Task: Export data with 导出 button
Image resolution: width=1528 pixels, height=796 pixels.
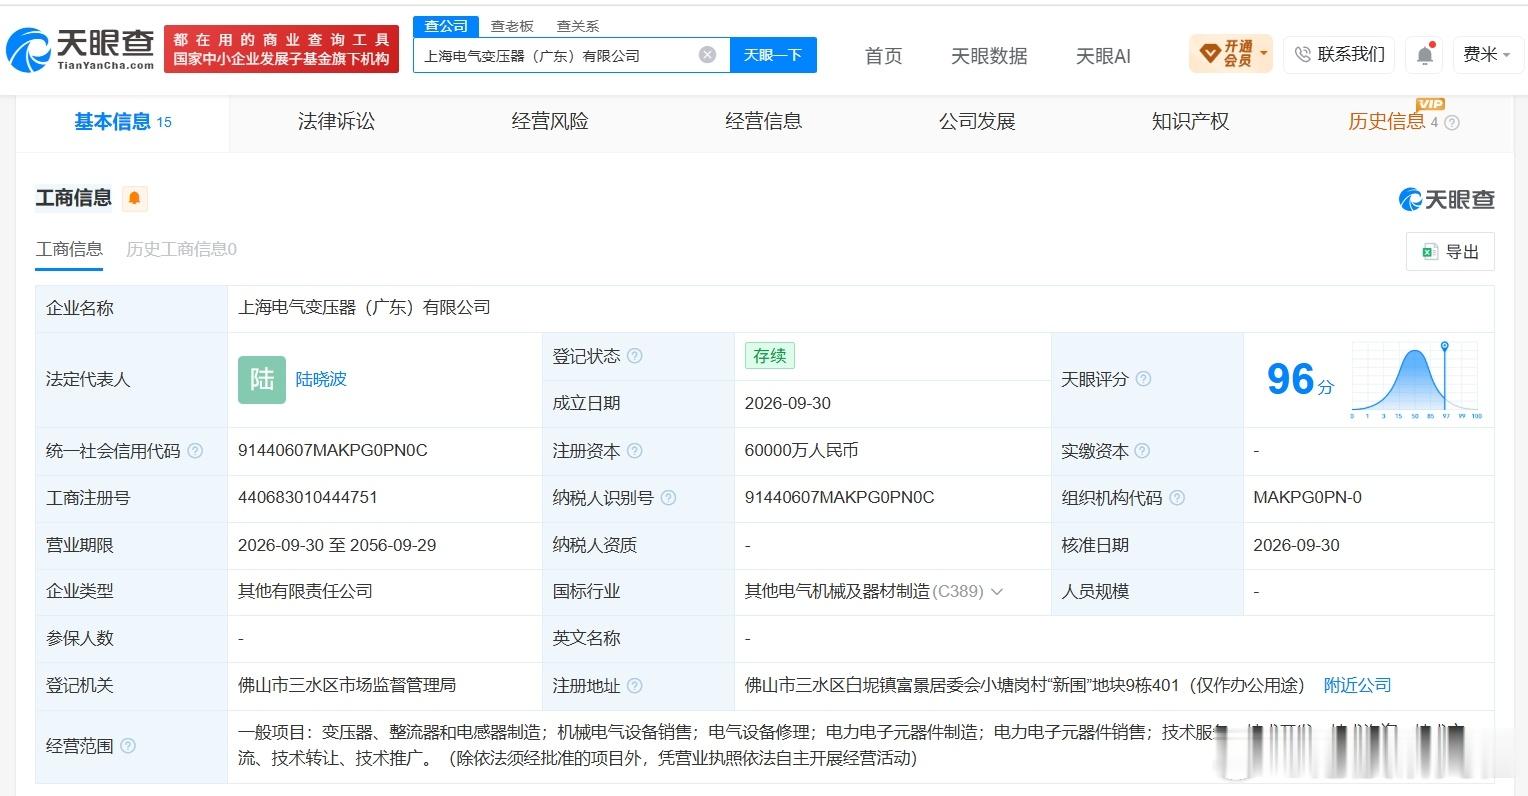Action: (x=1450, y=252)
